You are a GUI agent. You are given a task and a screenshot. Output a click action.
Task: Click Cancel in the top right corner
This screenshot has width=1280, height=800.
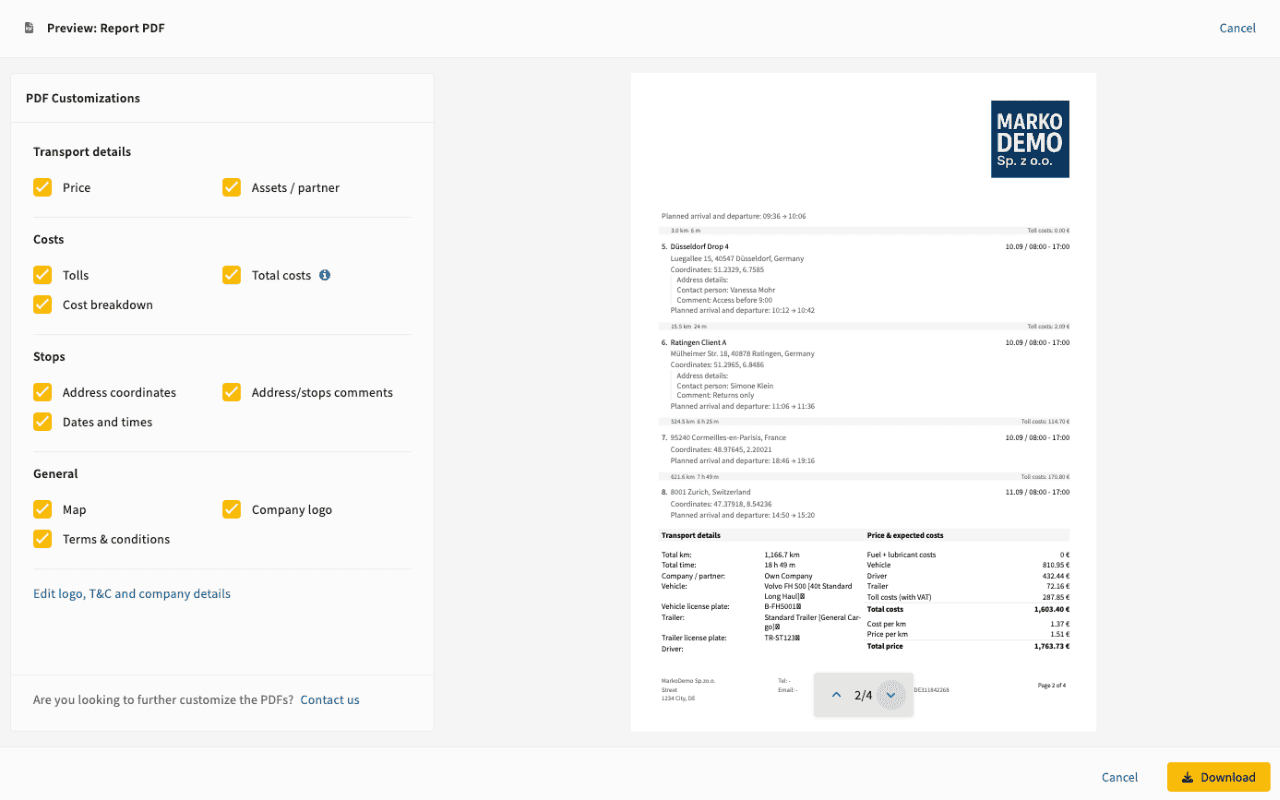click(1237, 28)
